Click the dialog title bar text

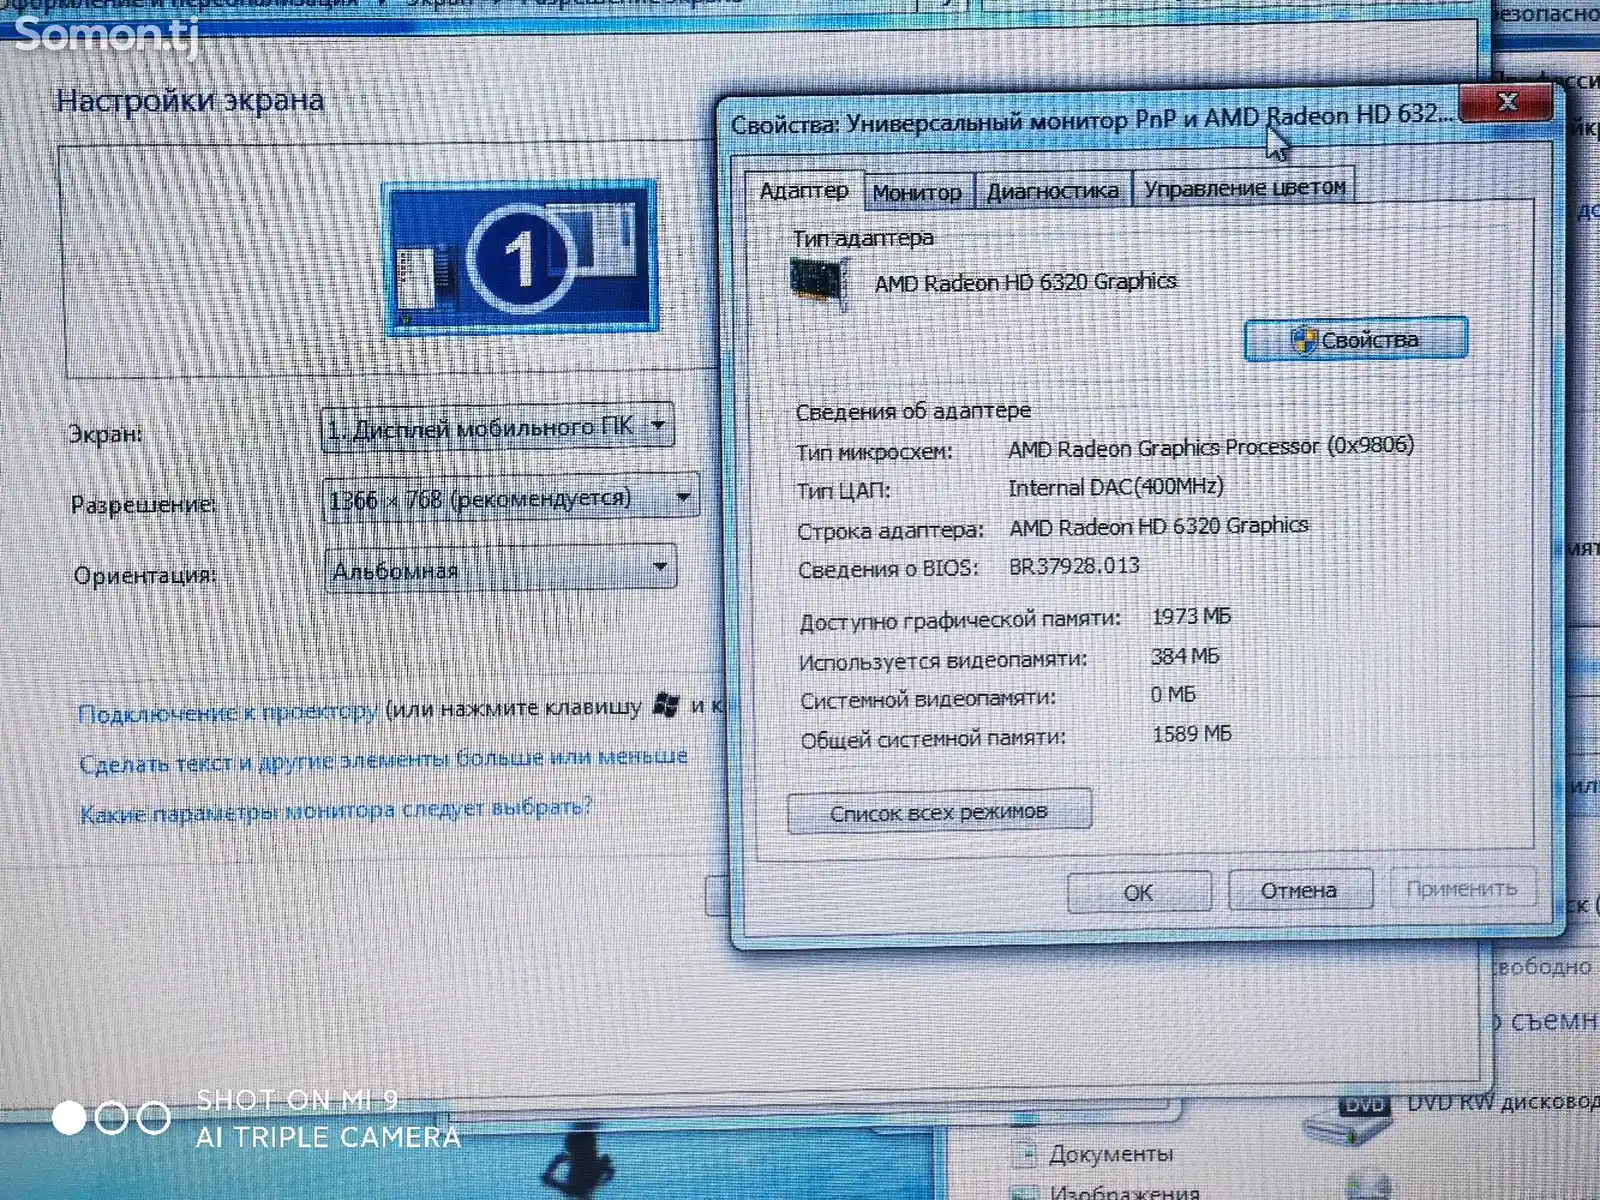1090,119
